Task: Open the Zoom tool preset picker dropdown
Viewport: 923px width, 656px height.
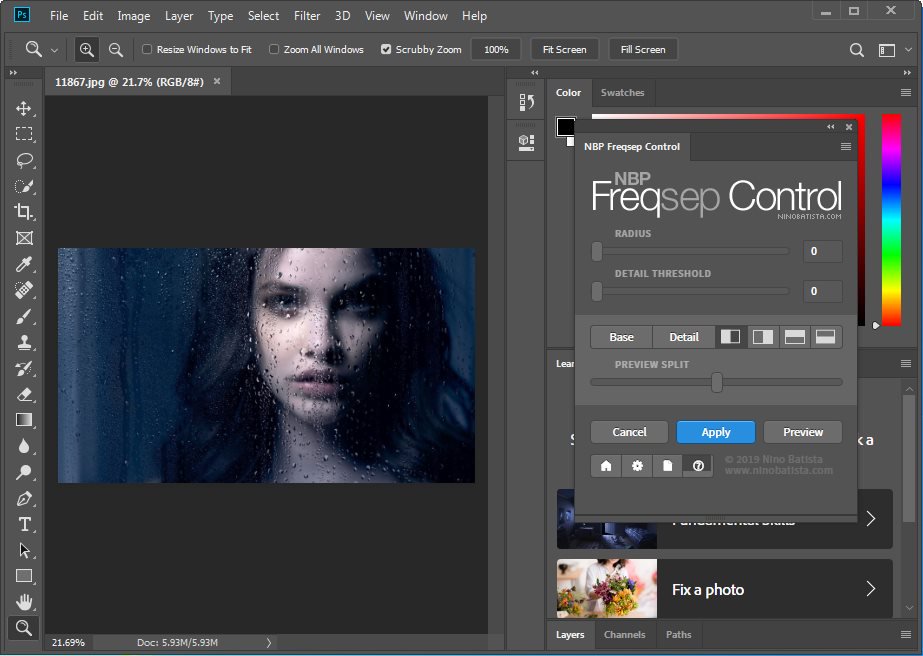Action: [x=54, y=51]
